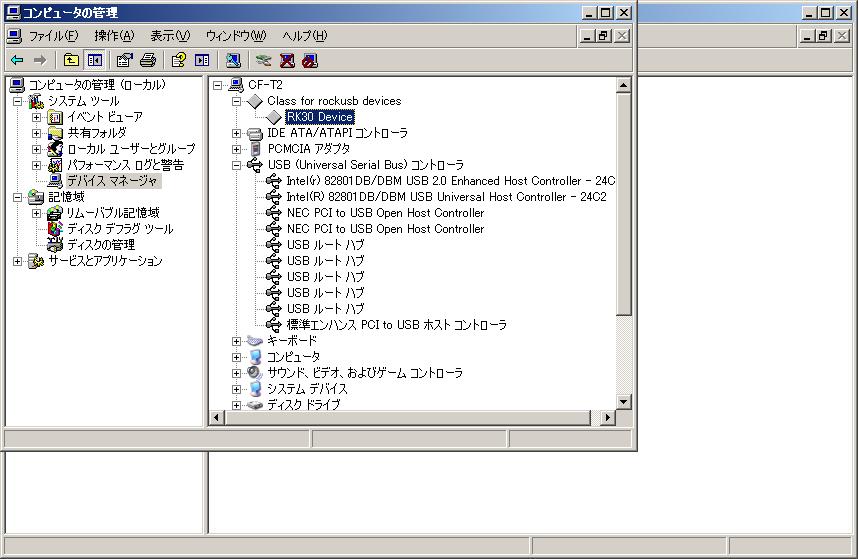Click device list scroll up arrow
The image size is (858, 559).
[624, 85]
